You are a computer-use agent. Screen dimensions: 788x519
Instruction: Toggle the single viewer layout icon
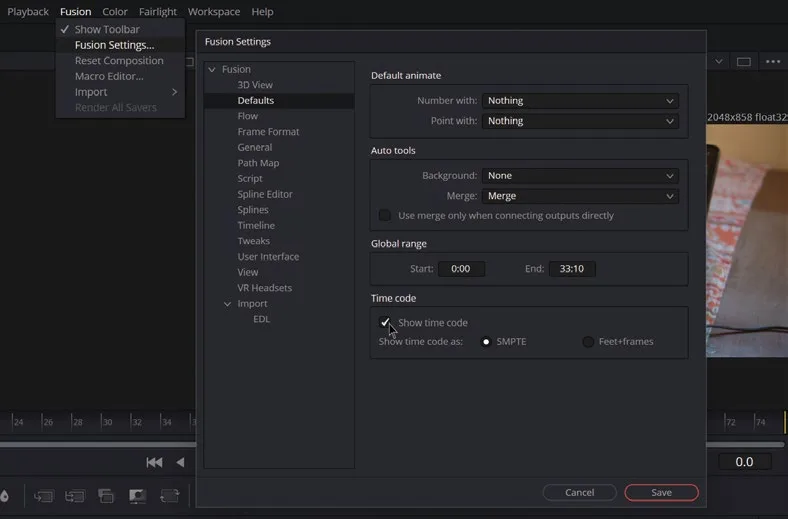[x=744, y=62]
